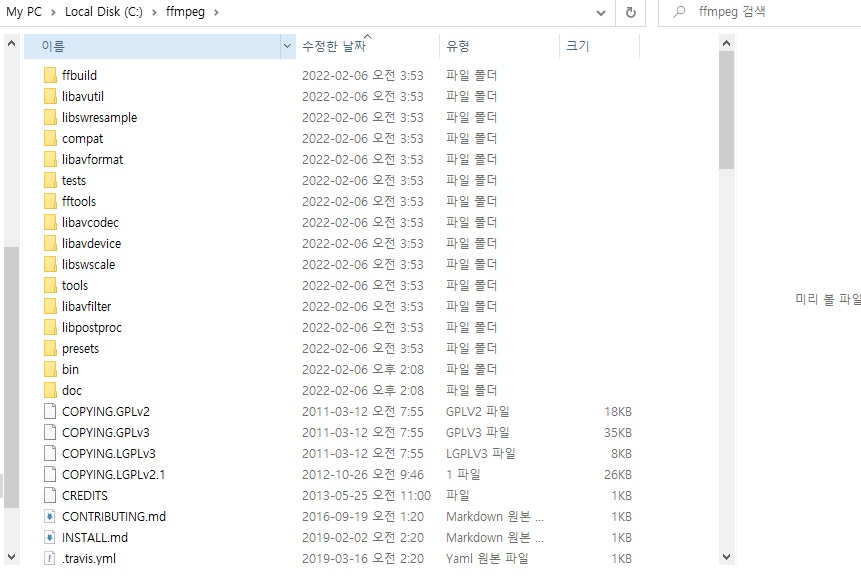Click the navigation pane scrollbar thumb

click(x=11, y=377)
